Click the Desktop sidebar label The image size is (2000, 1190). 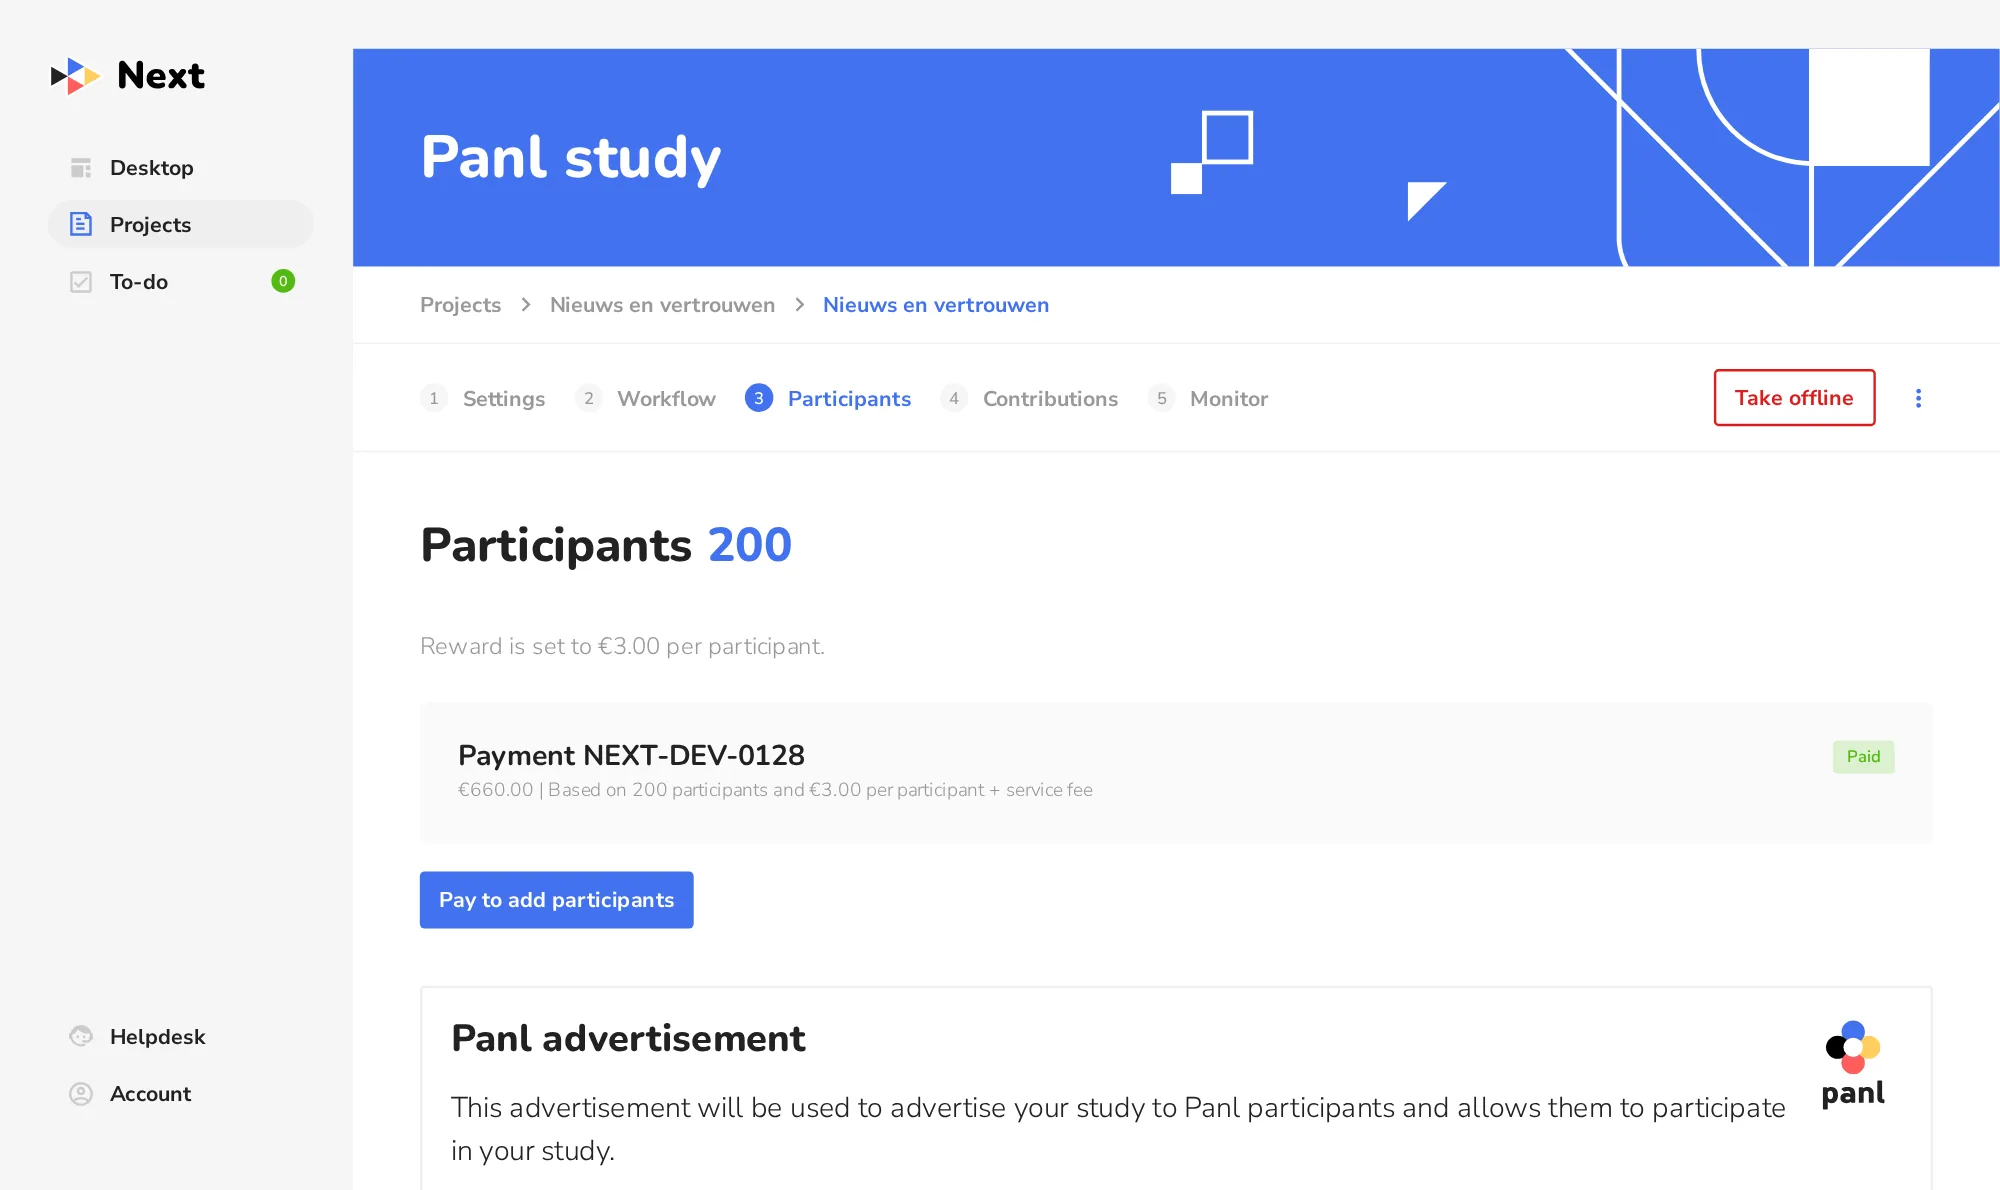coord(151,168)
